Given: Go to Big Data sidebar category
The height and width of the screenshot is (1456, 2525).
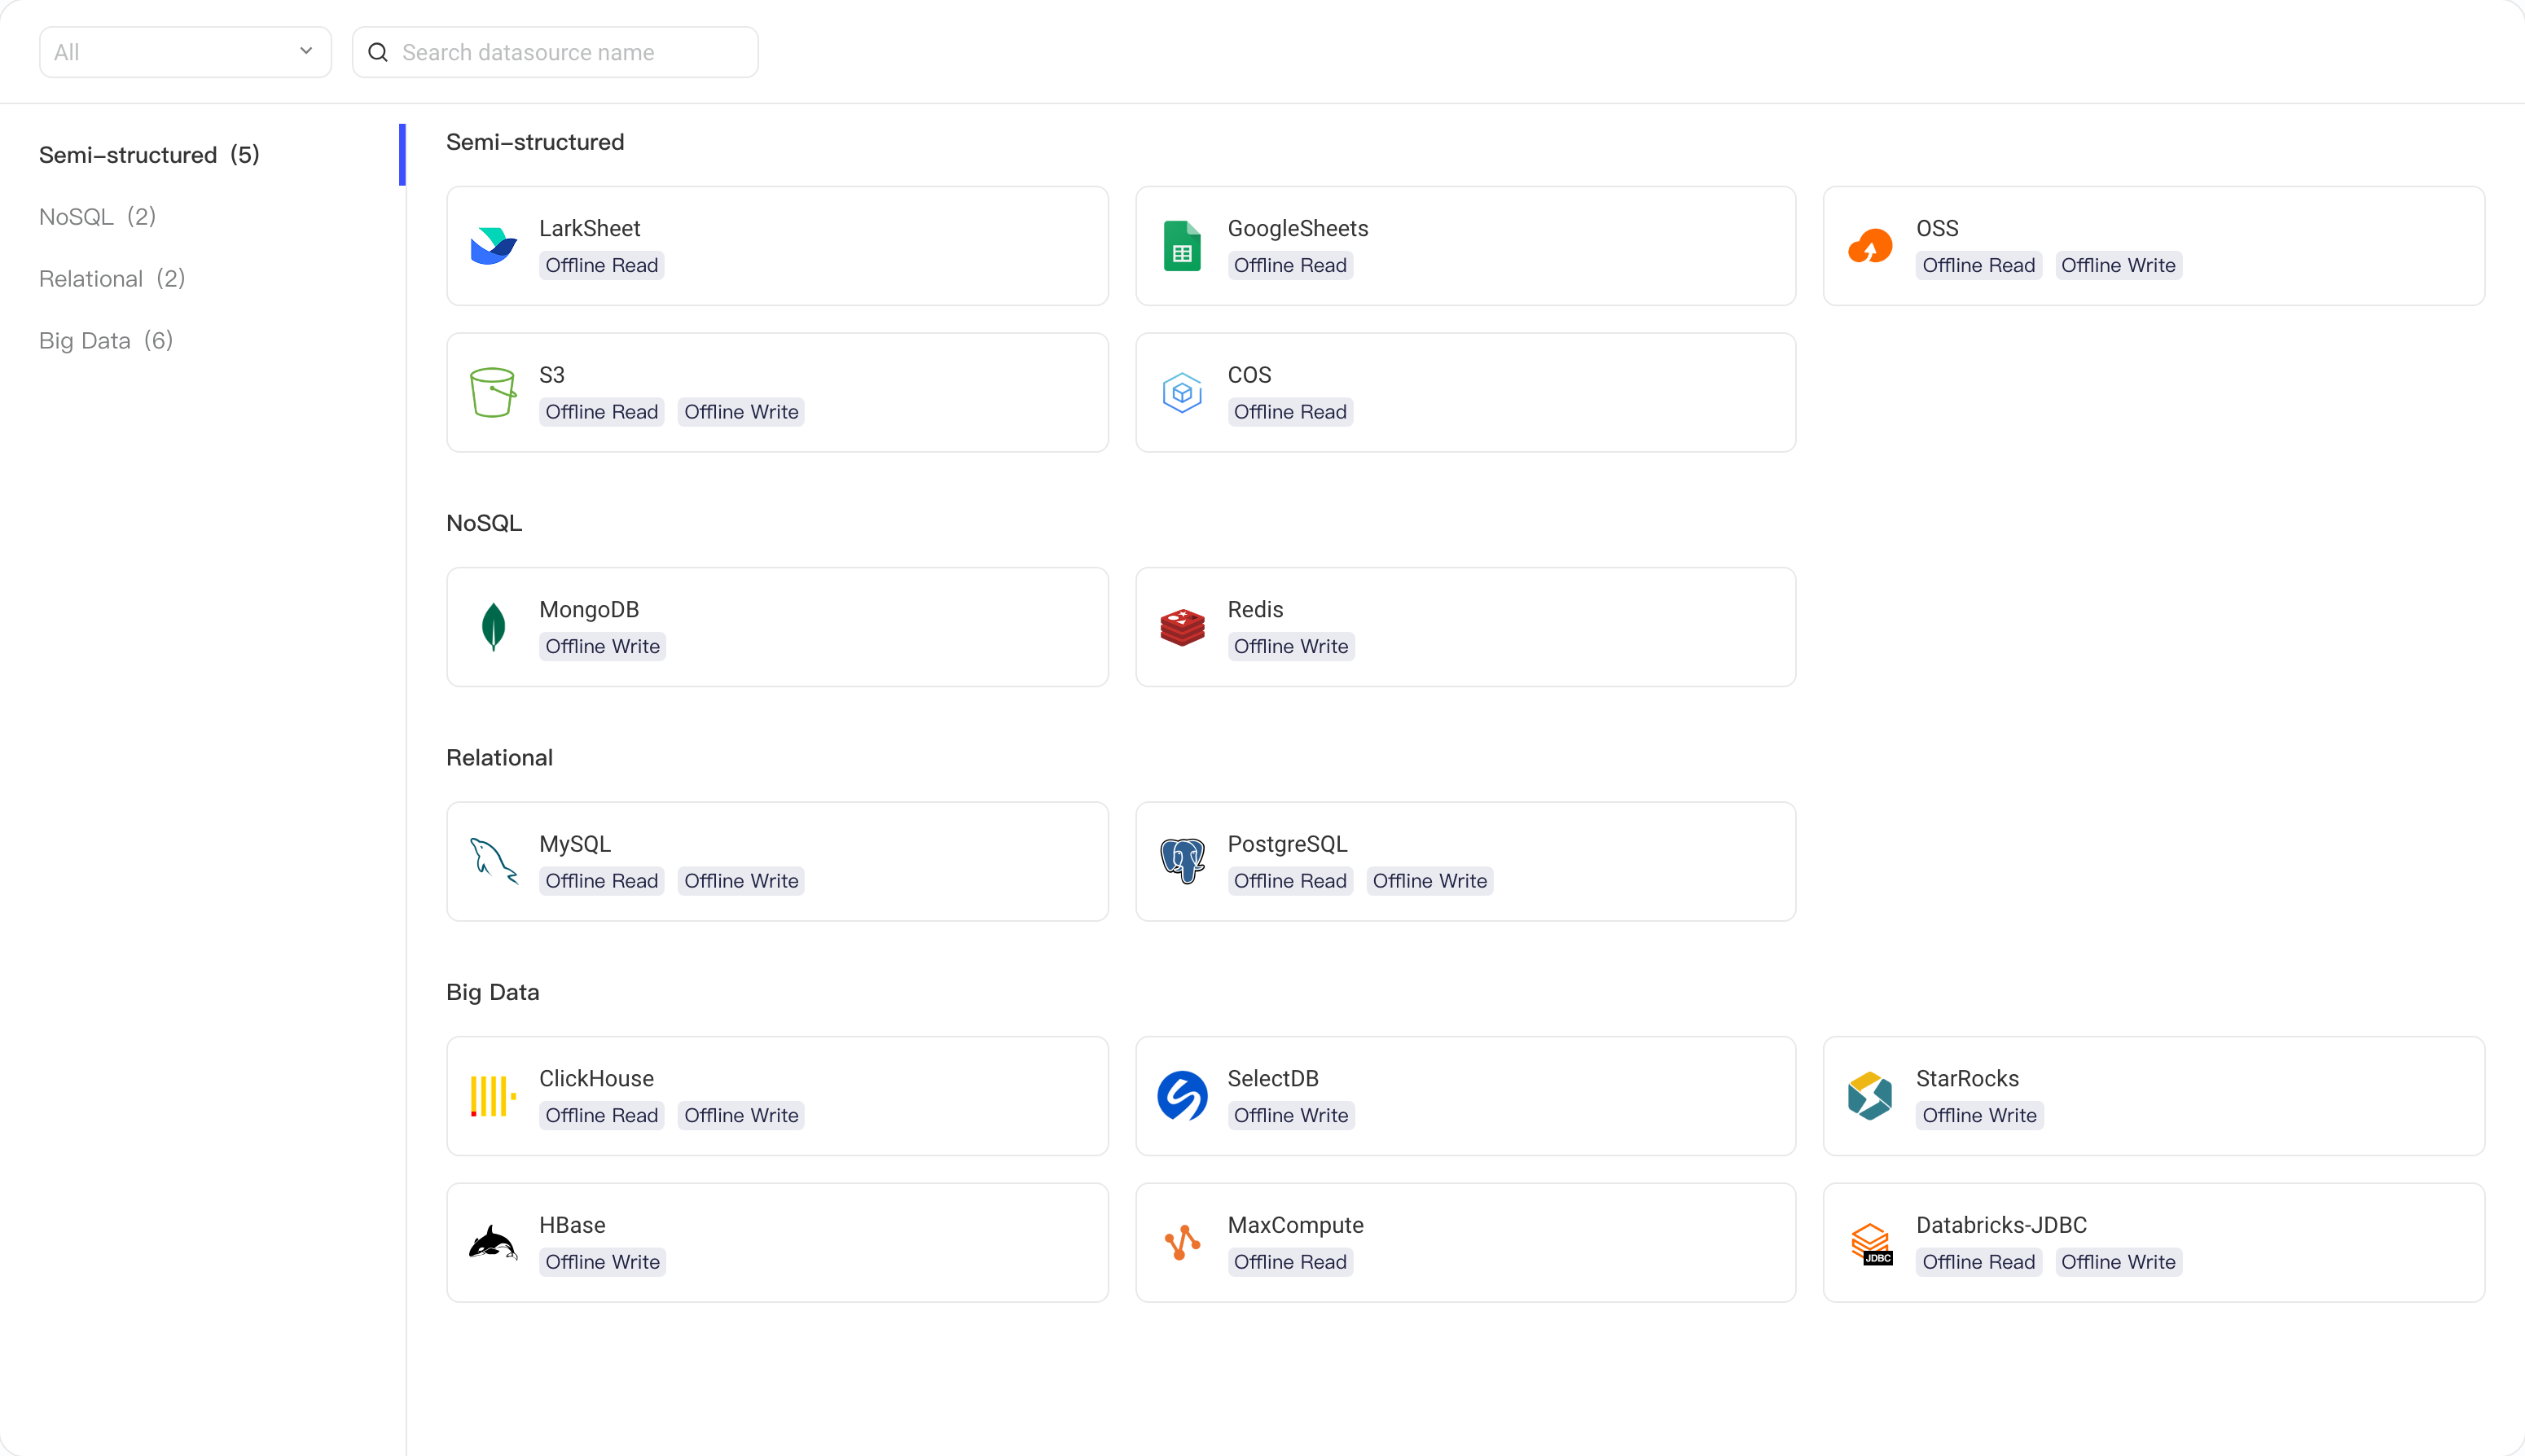Looking at the screenshot, I should point(106,340).
